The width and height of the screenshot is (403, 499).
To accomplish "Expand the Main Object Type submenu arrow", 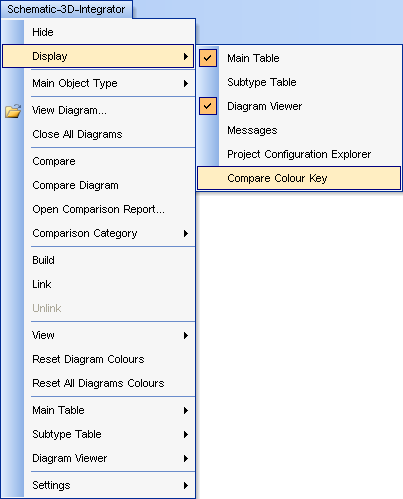I will (186, 83).
